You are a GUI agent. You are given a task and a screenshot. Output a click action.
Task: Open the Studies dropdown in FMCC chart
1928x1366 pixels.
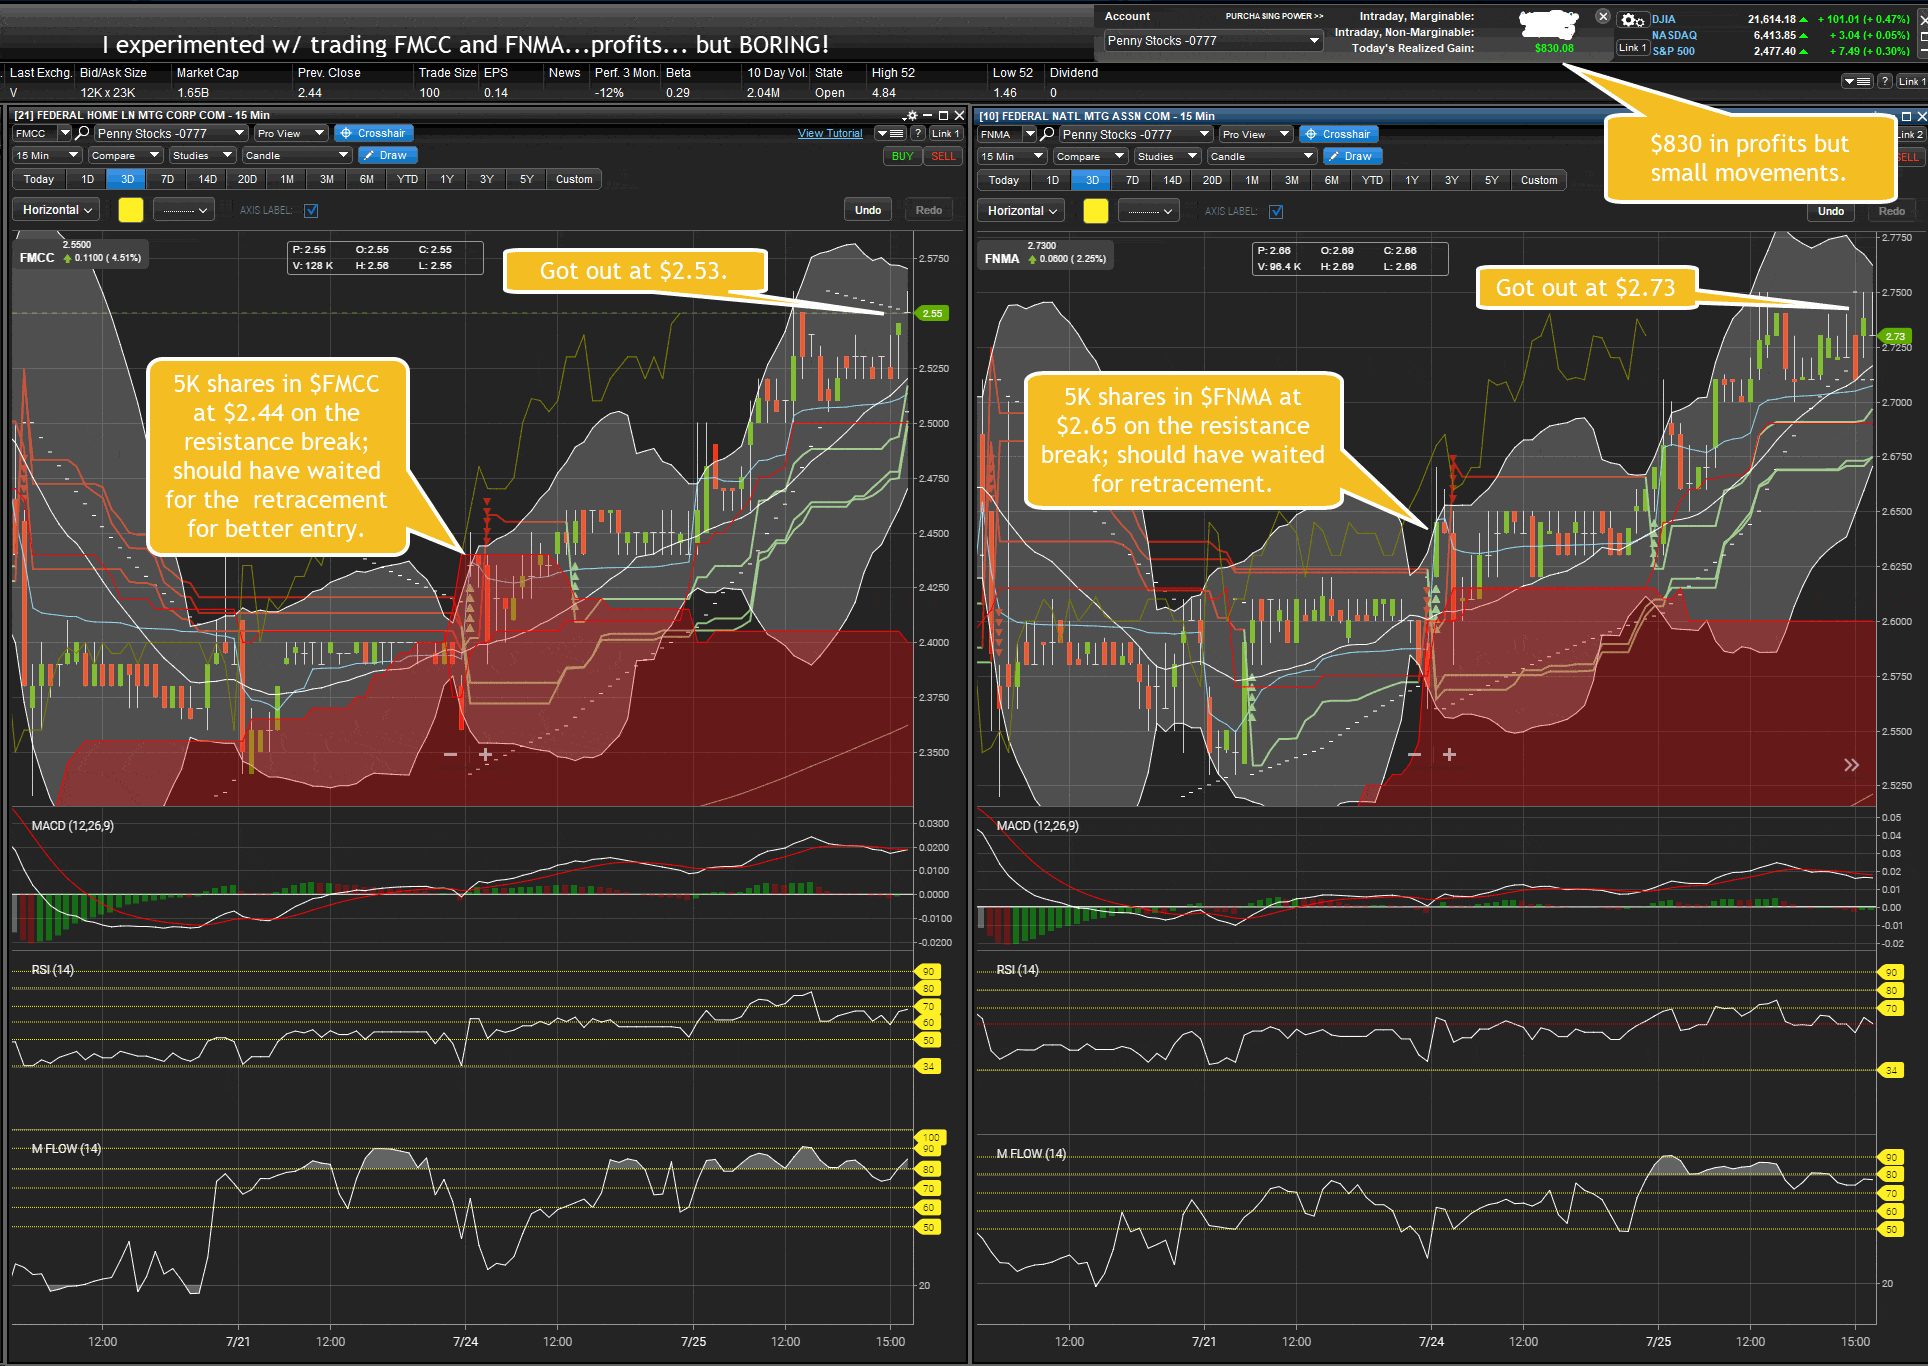click(201, 155)
